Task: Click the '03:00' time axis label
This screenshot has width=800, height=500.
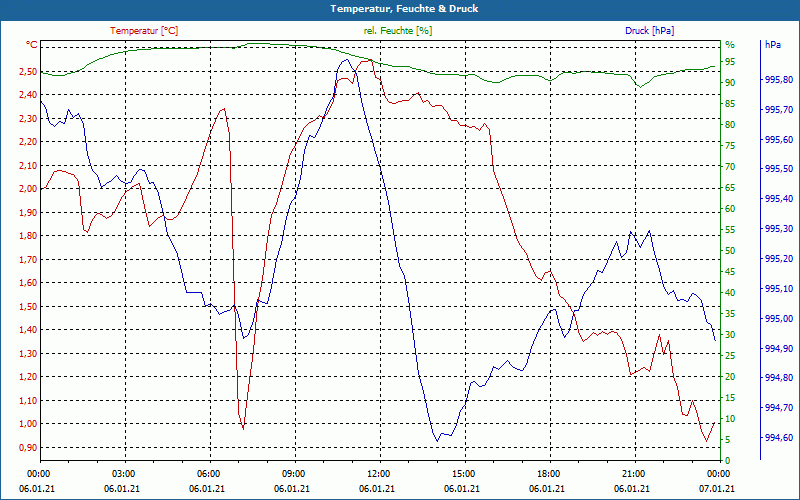Action: coord(122,474)
